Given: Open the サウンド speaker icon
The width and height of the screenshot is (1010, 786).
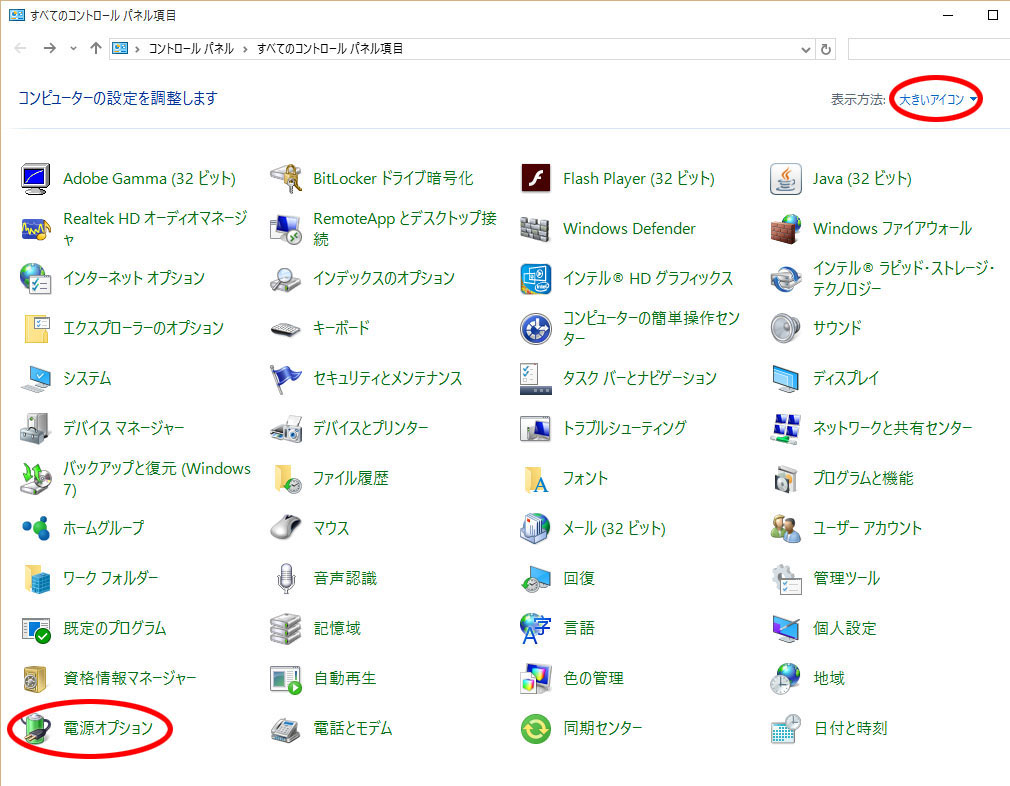Looking at the screenshot, I should tap(786, 328).
